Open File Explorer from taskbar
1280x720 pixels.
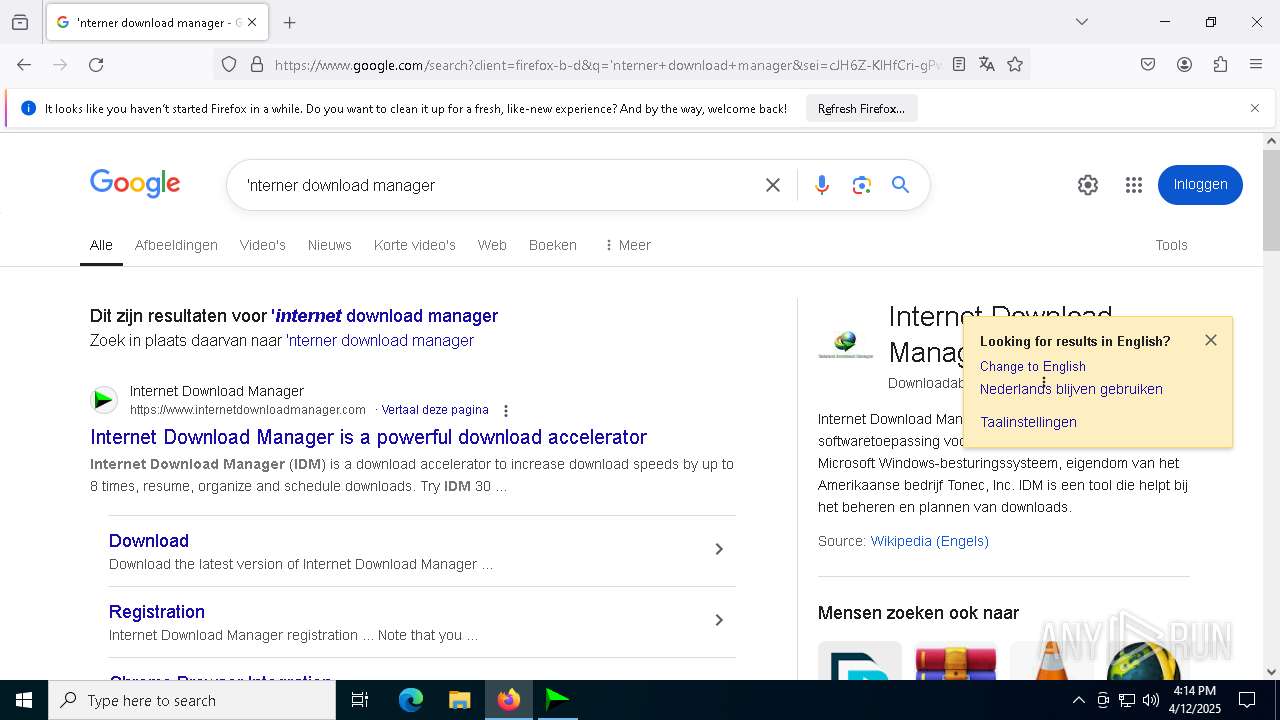[459, 700]
